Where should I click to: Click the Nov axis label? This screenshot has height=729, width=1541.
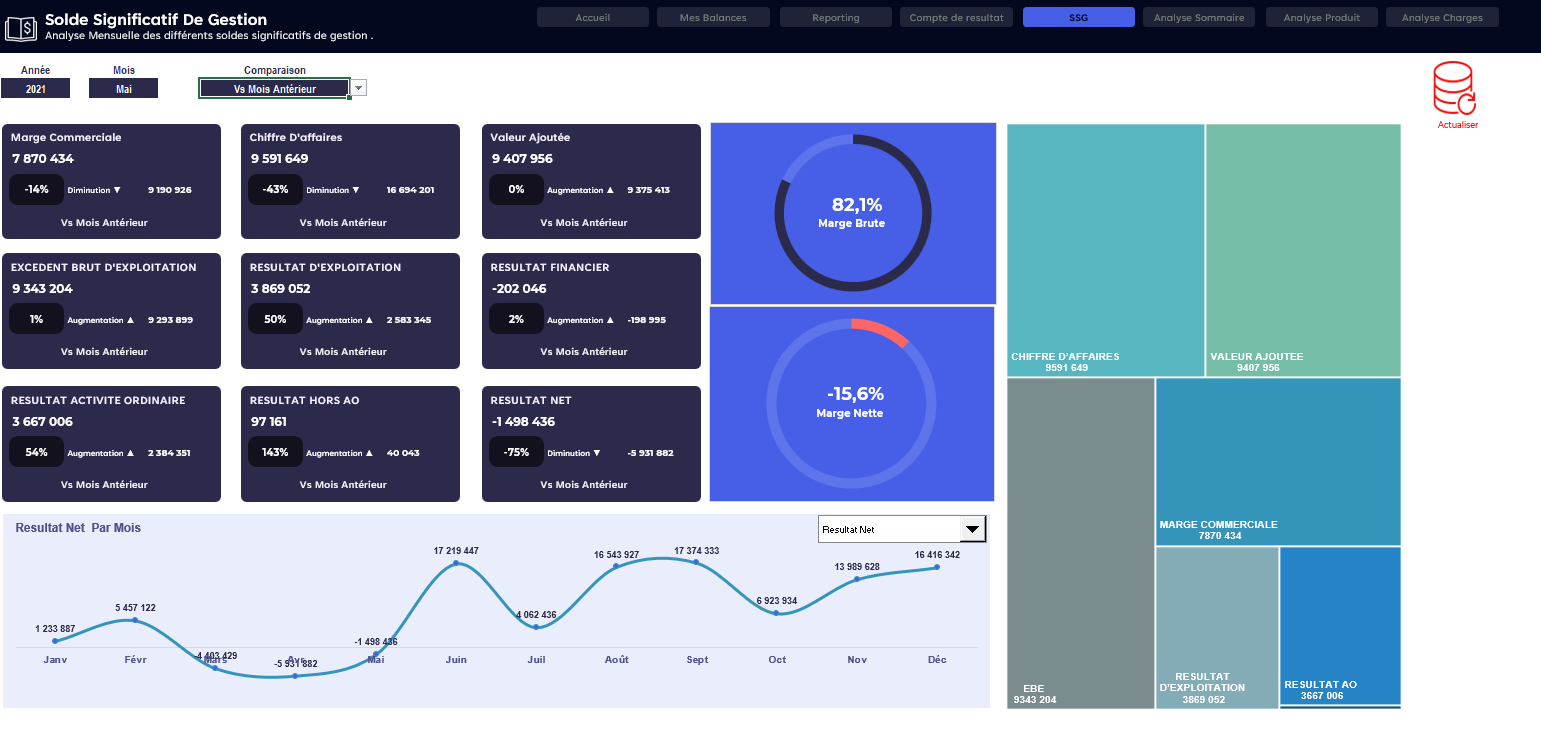coord(857,660)
